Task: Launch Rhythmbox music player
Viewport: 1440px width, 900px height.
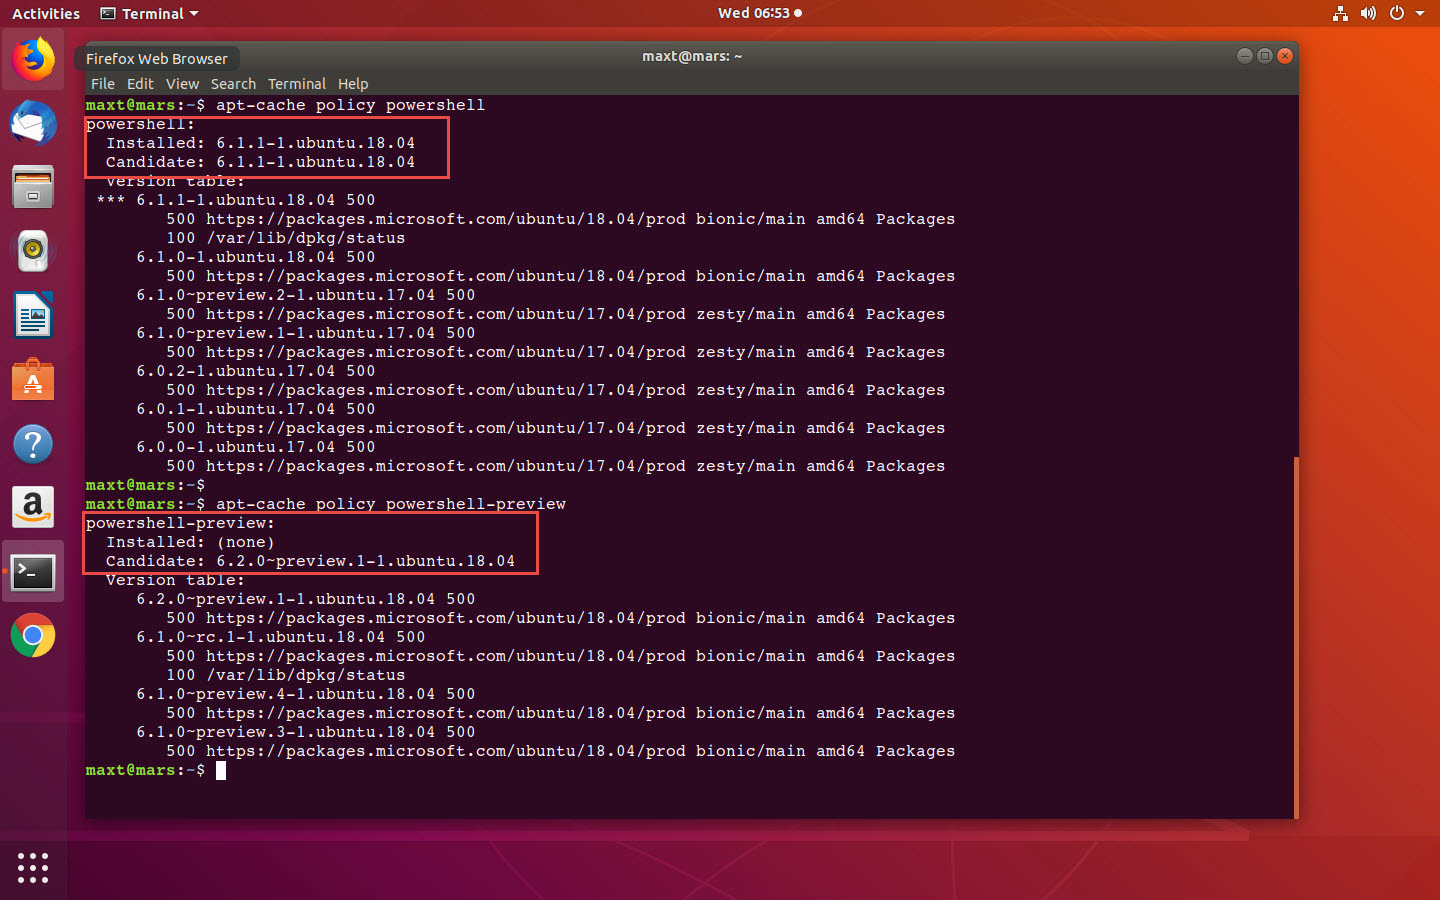Action: [33, 251]
